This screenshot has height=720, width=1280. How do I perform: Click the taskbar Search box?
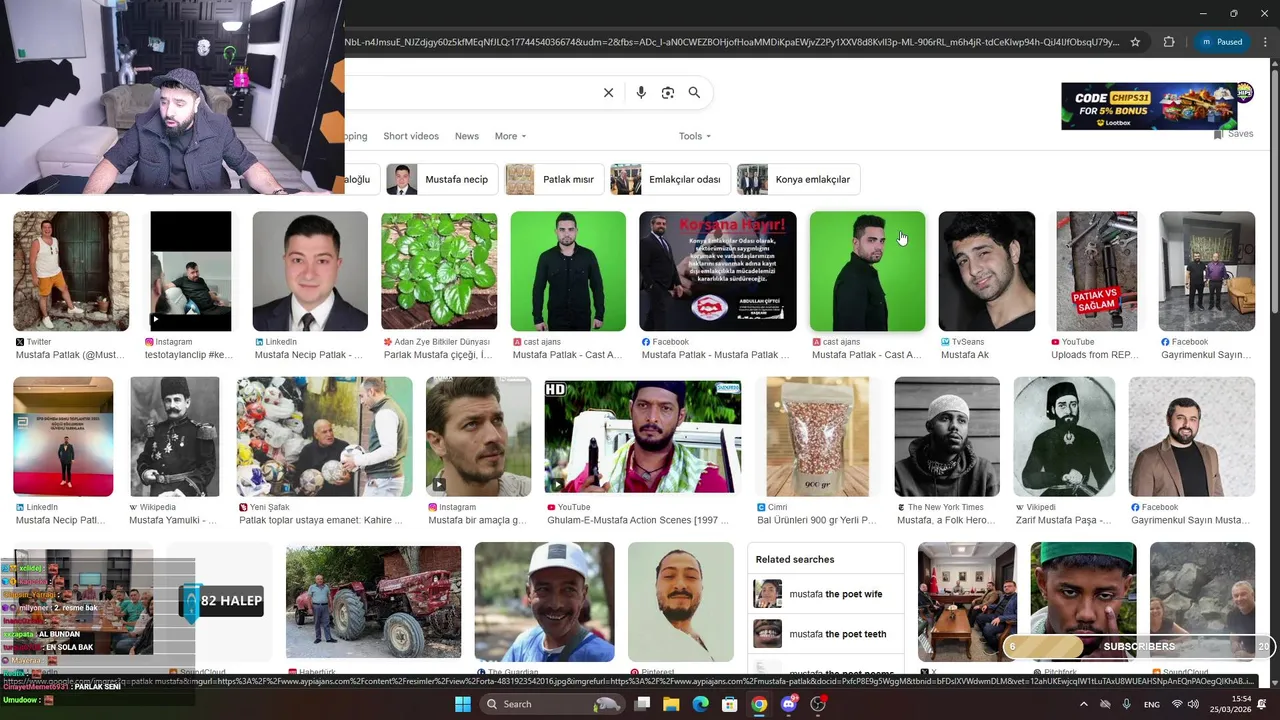[x=553, y=704]
